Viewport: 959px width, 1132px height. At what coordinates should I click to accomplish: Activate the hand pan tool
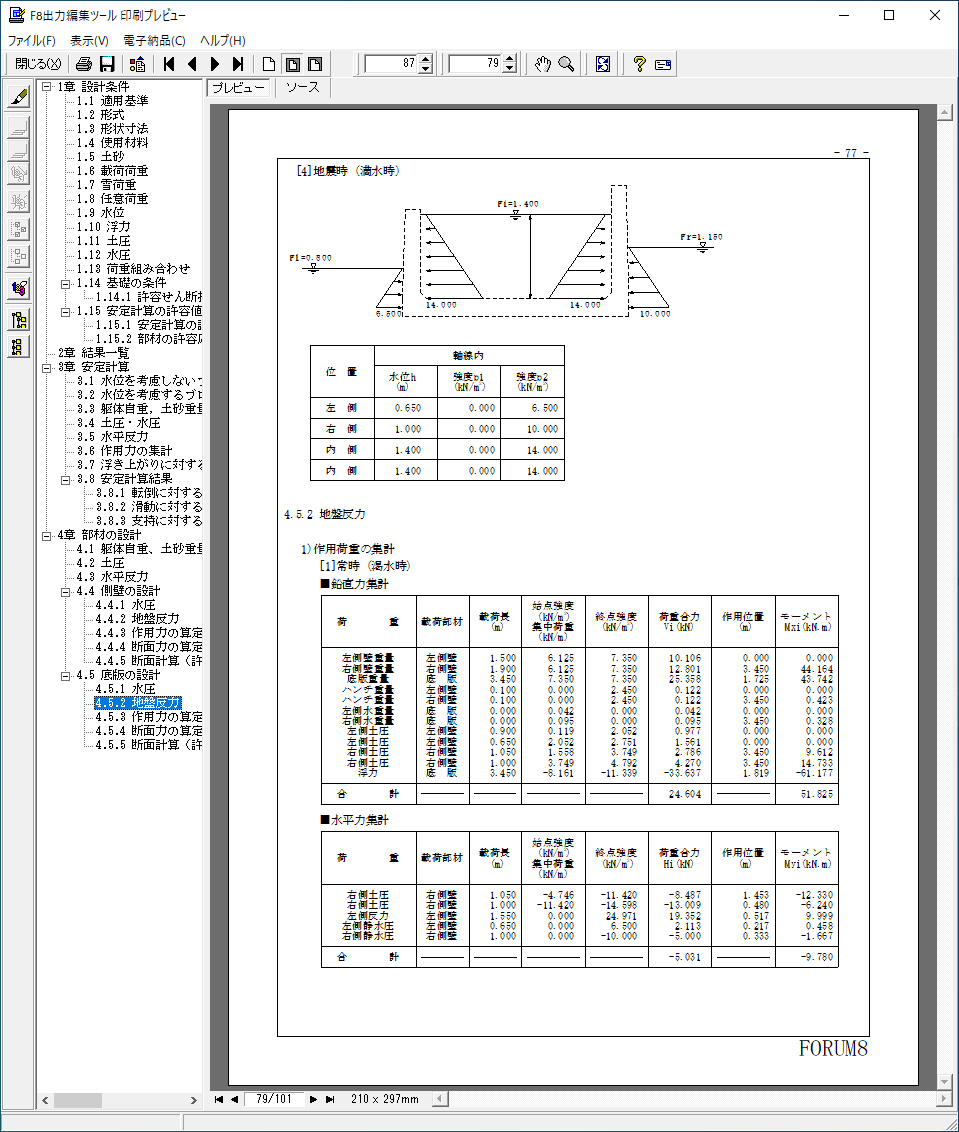(x=543, y=64)
